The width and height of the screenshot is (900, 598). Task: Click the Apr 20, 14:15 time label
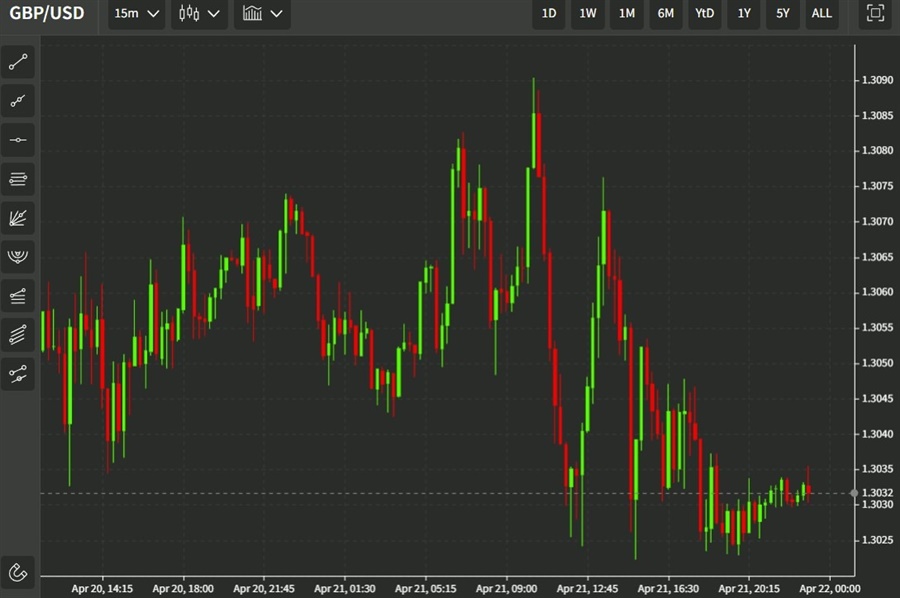[102, 589]
